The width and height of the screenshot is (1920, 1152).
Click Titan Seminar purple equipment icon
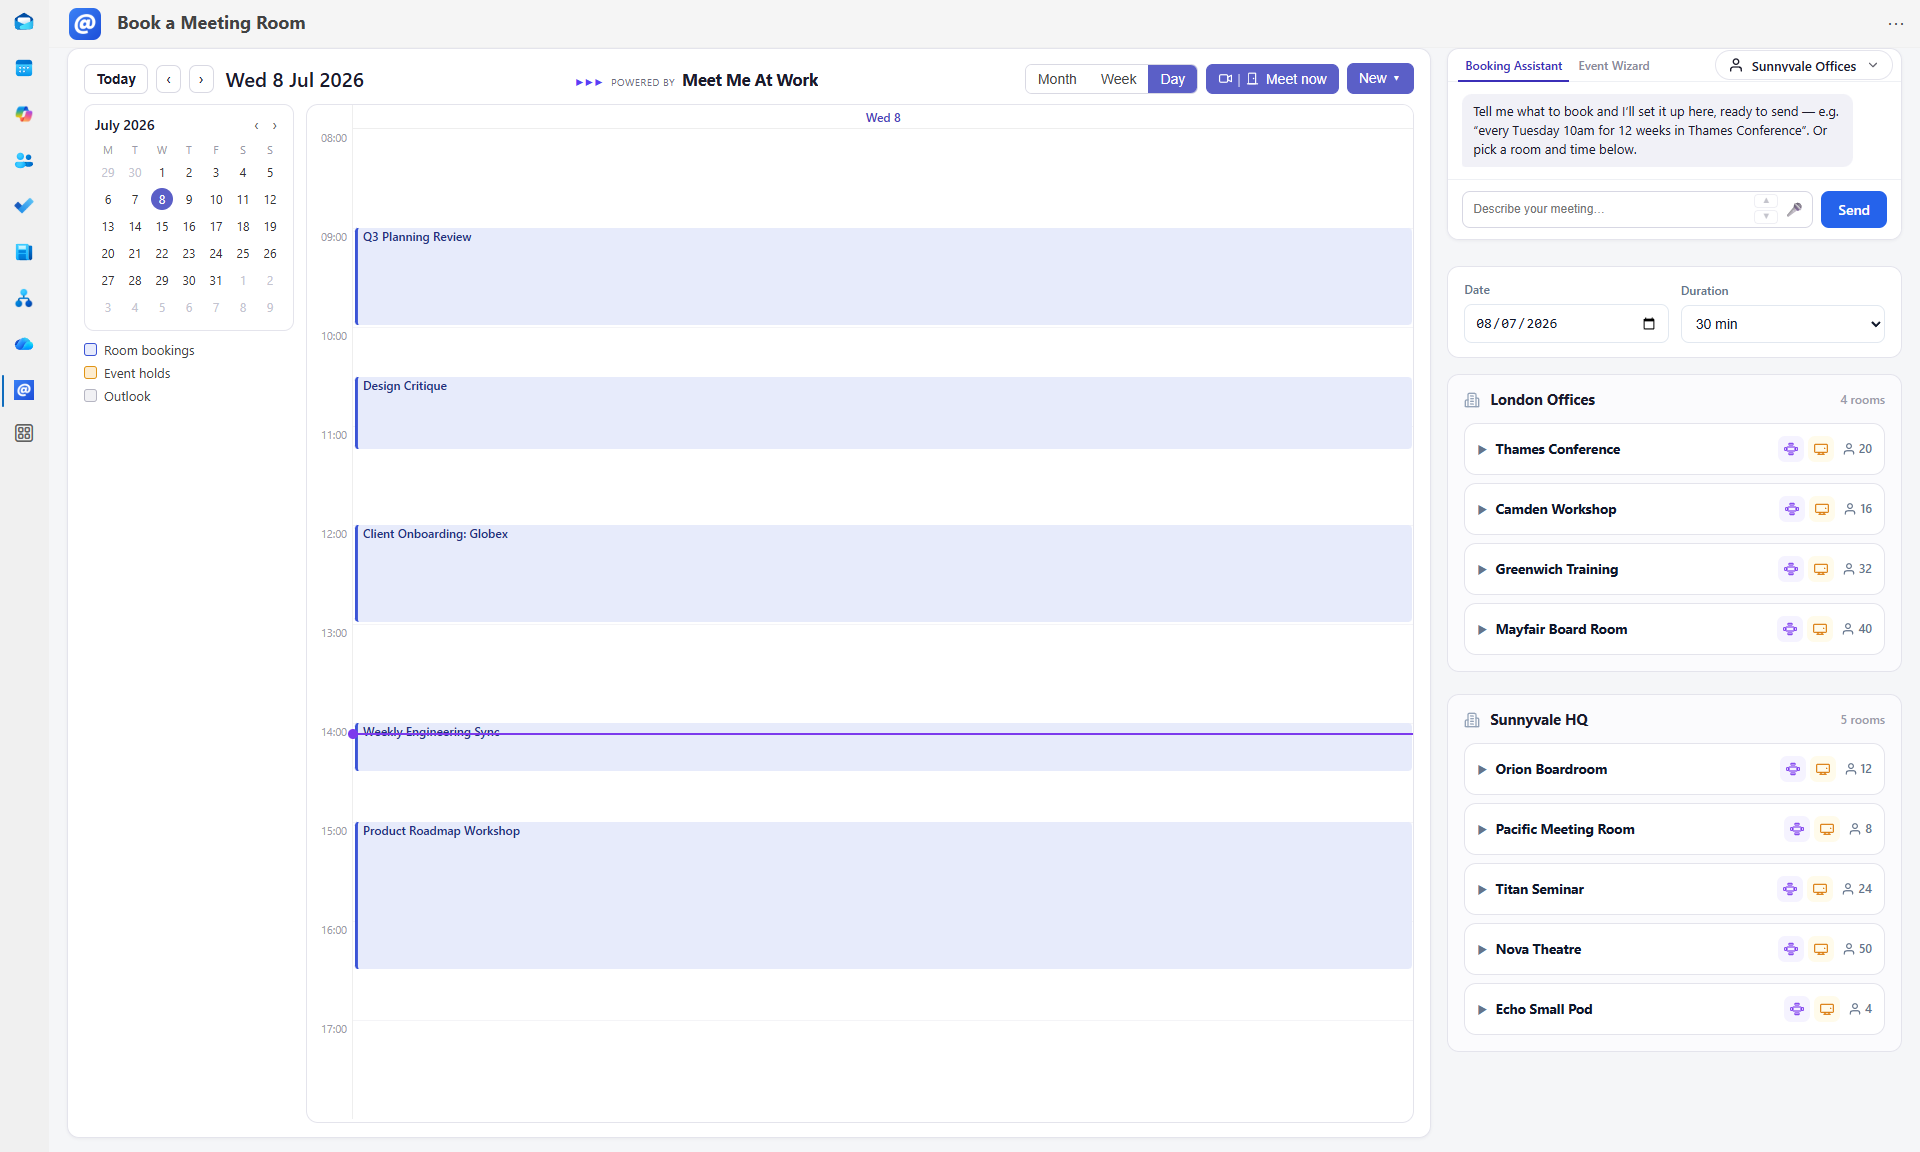[1790, 889]
